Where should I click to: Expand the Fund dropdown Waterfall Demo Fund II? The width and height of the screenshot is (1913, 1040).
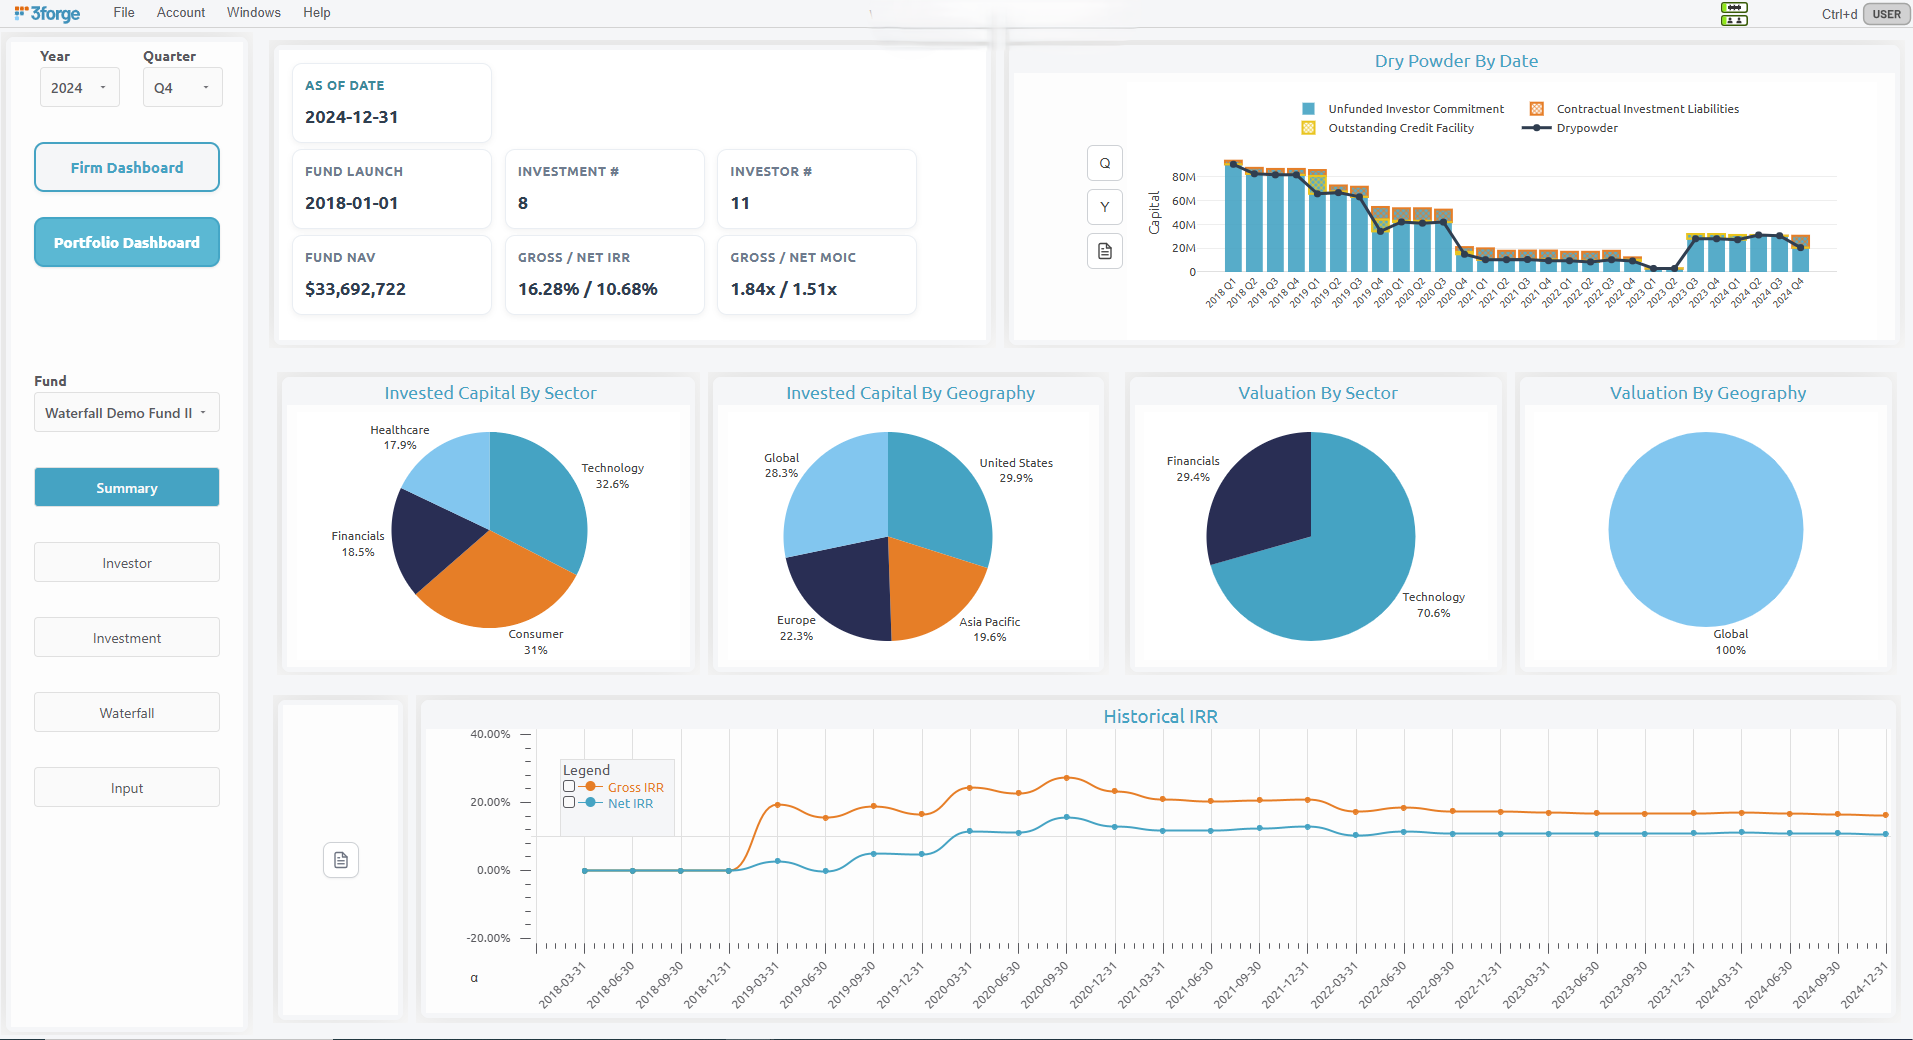(126, 413)
